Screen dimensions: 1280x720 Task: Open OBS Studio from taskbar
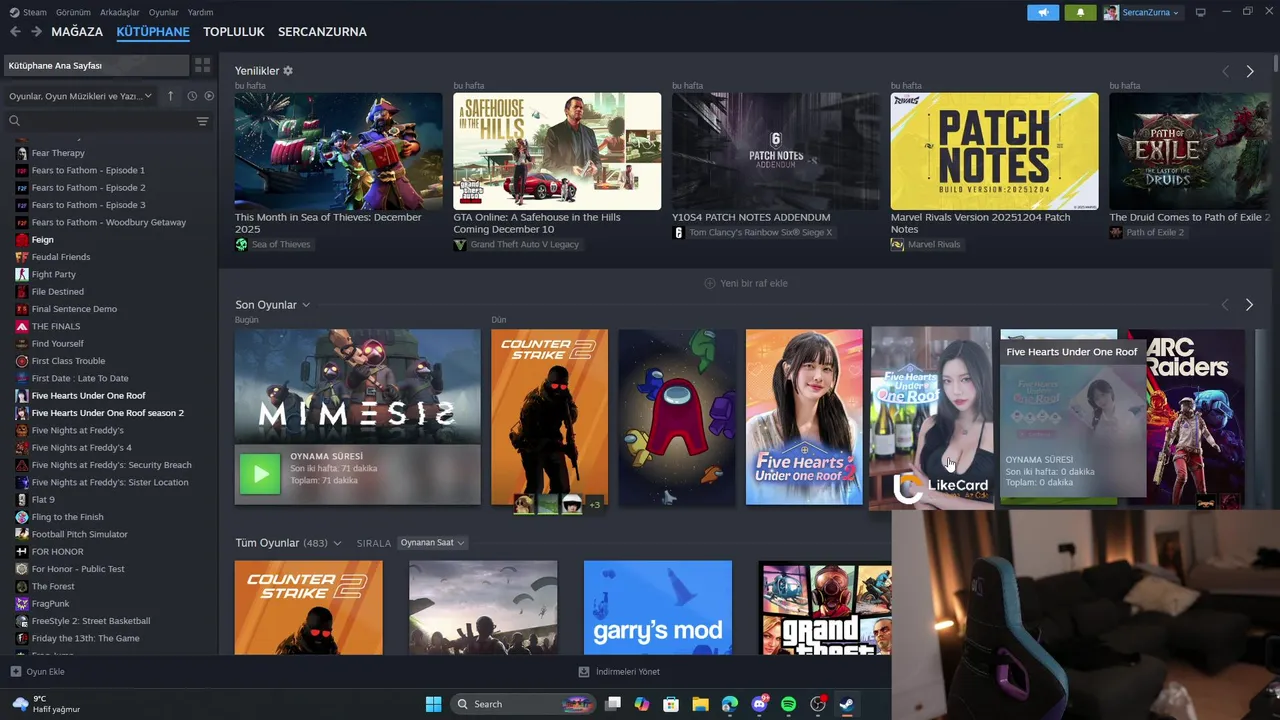[818, 704]
